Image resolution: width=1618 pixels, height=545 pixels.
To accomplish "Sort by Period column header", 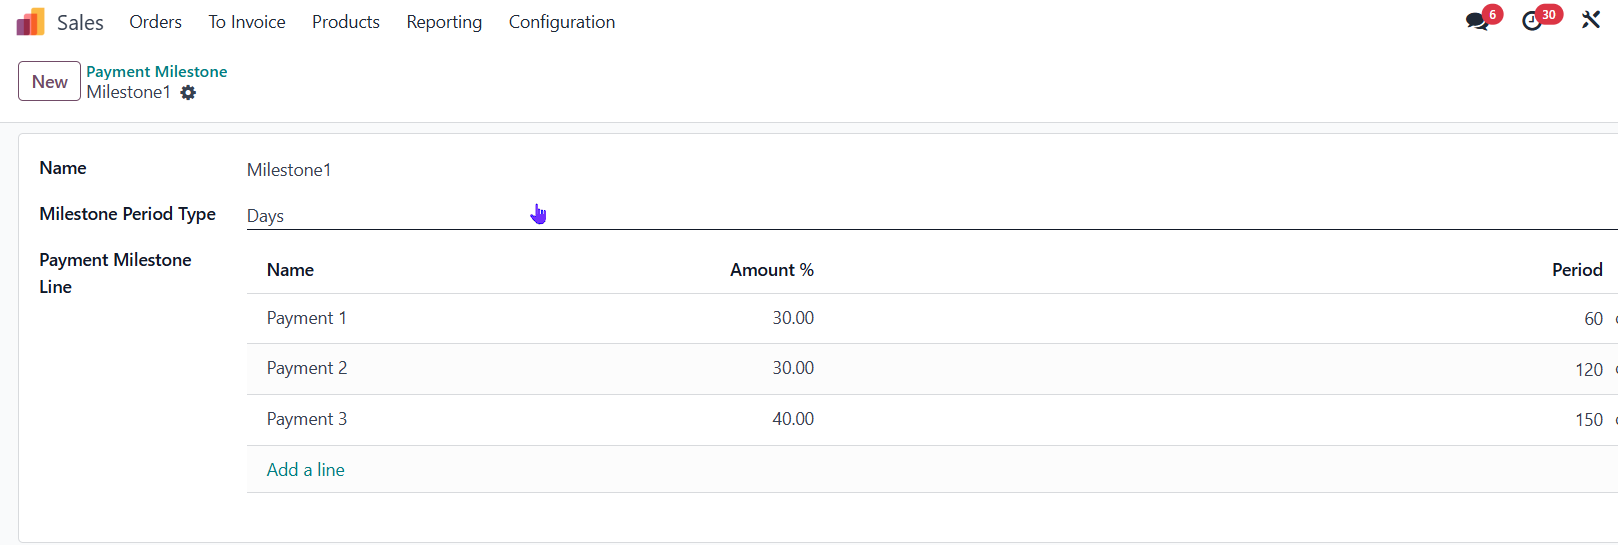I will 1576,270.
